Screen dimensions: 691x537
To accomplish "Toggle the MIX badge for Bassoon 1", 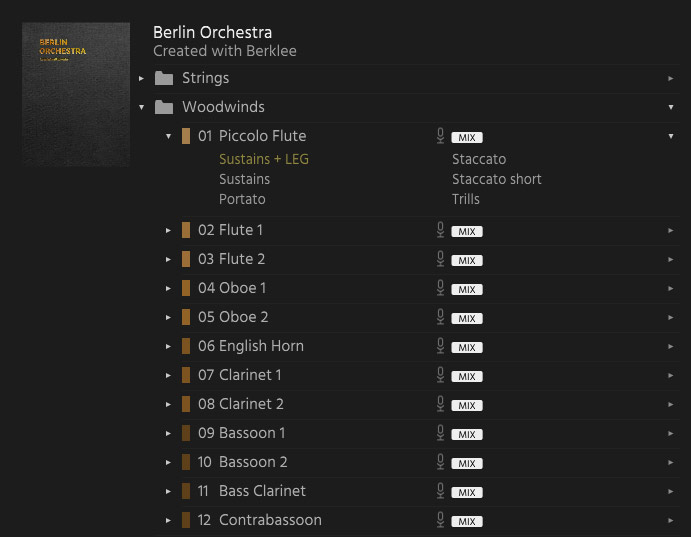I will point(466,434).
